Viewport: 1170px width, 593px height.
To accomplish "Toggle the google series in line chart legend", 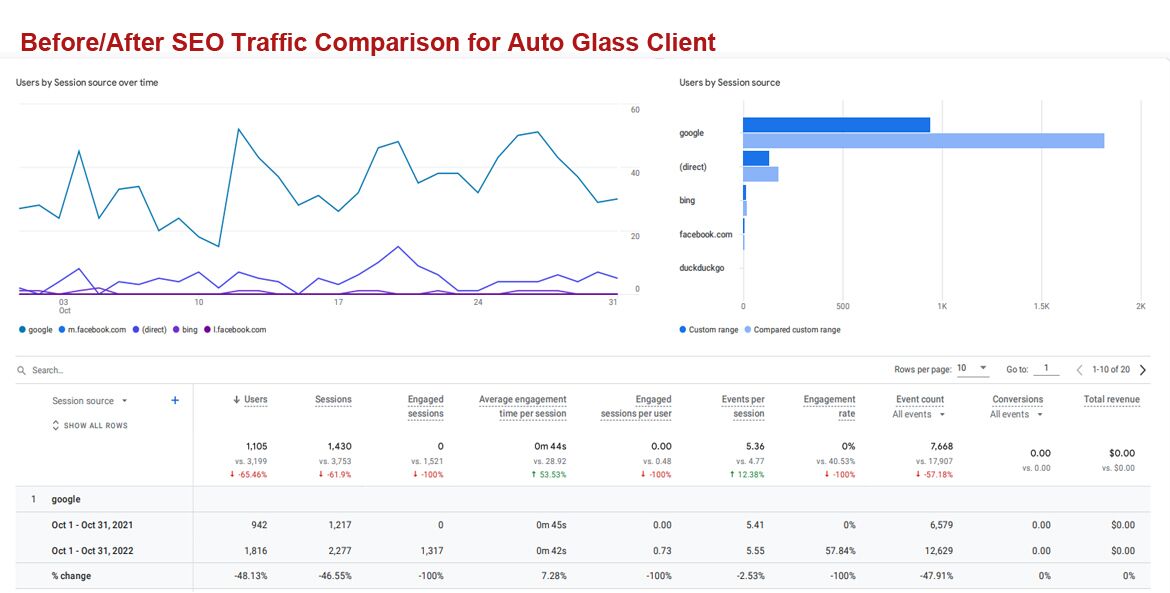I will point(22,329).
